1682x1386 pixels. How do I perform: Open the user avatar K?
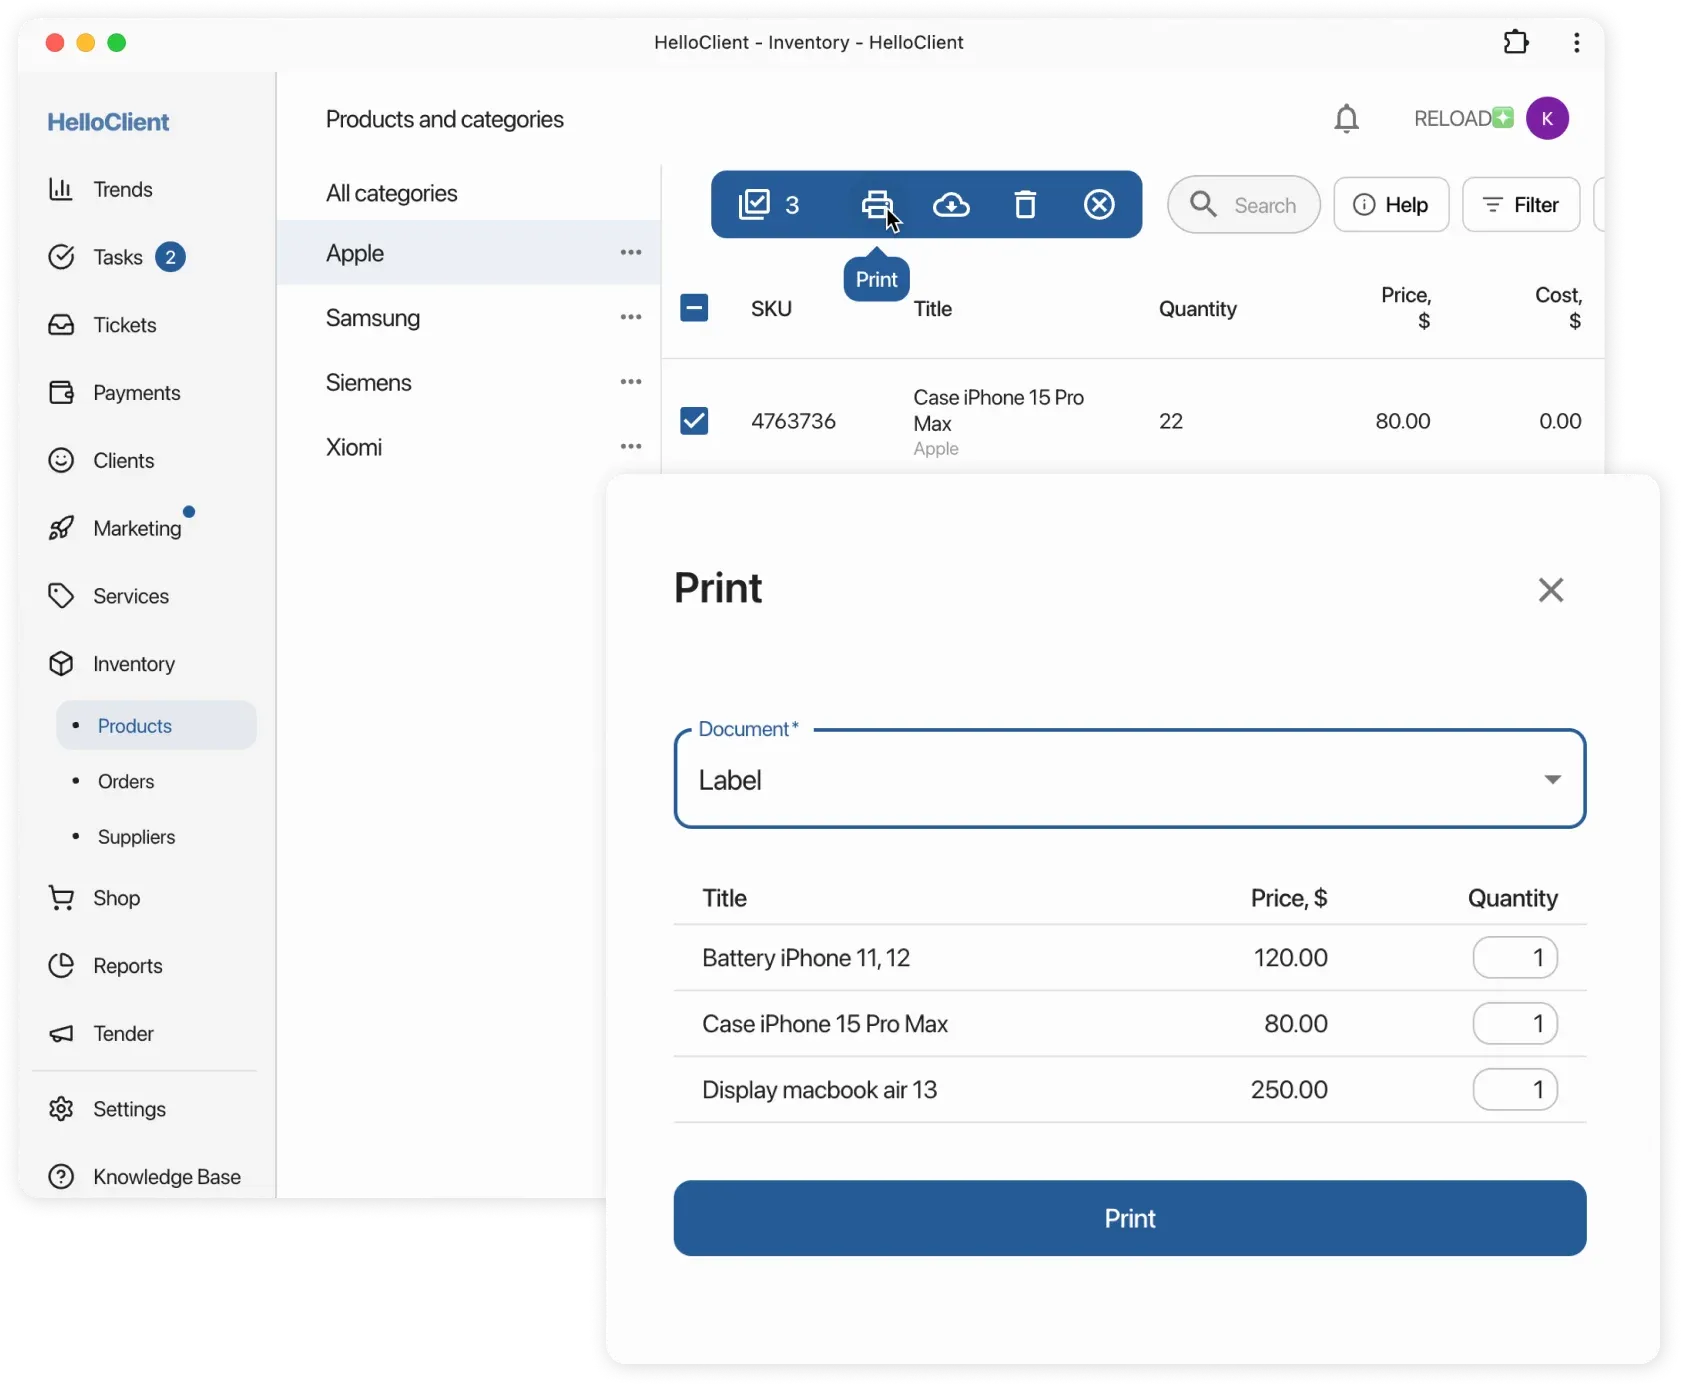[x=1547, y=119]
